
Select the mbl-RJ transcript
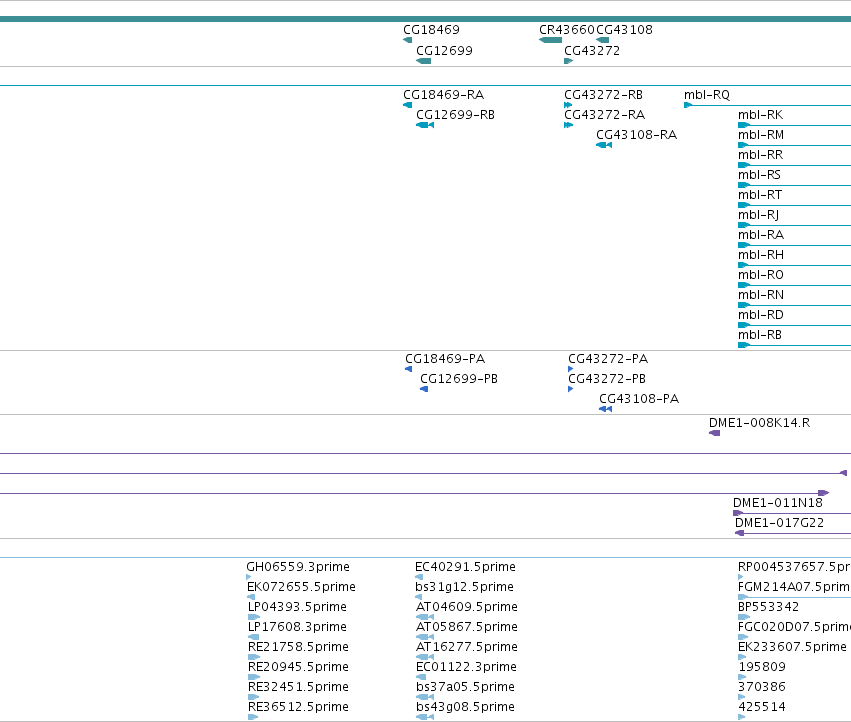pos(758,216)
